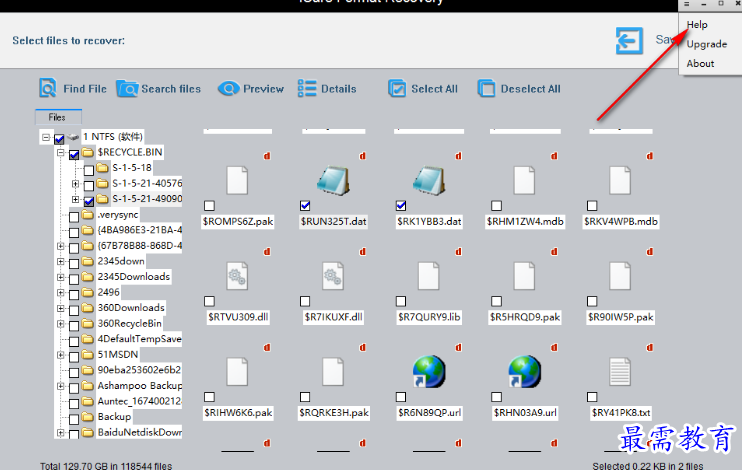Screen dimensions: 742x470
Task: Toggle the 1 NTFS drive checkbox
Action: (x=59, y=139)
